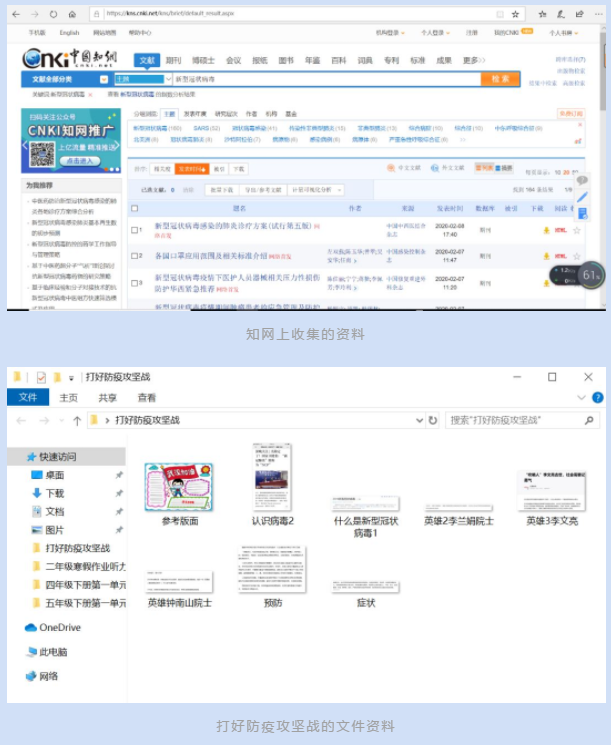Viewport: 611px width, 745px height.
Task: Tick the checkbox for search result 1
Action: 135,230
